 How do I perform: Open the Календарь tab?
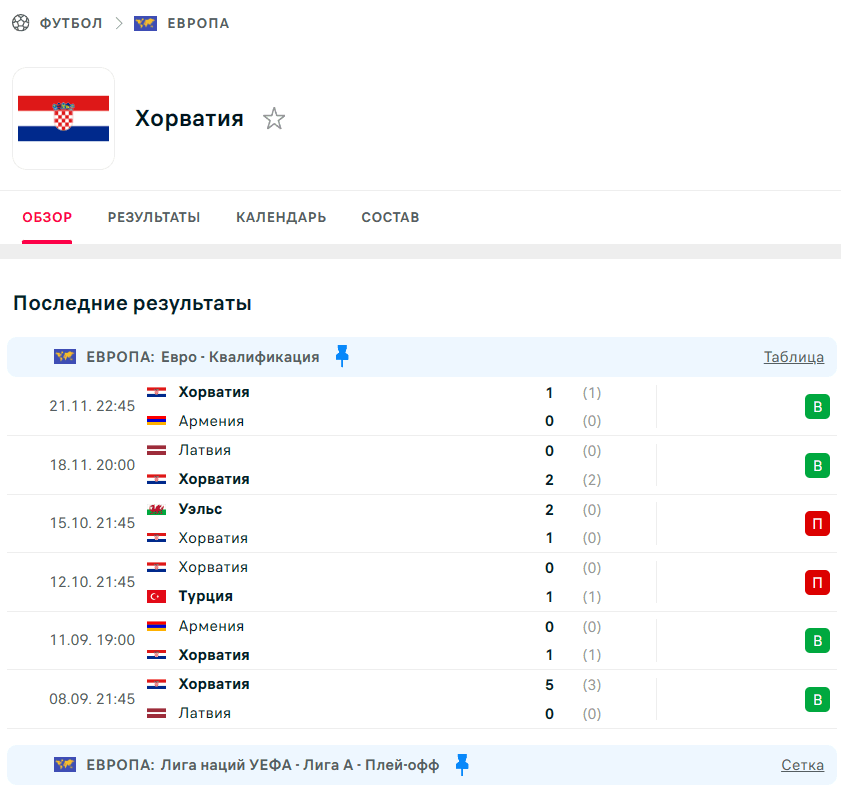pos(281,217)
